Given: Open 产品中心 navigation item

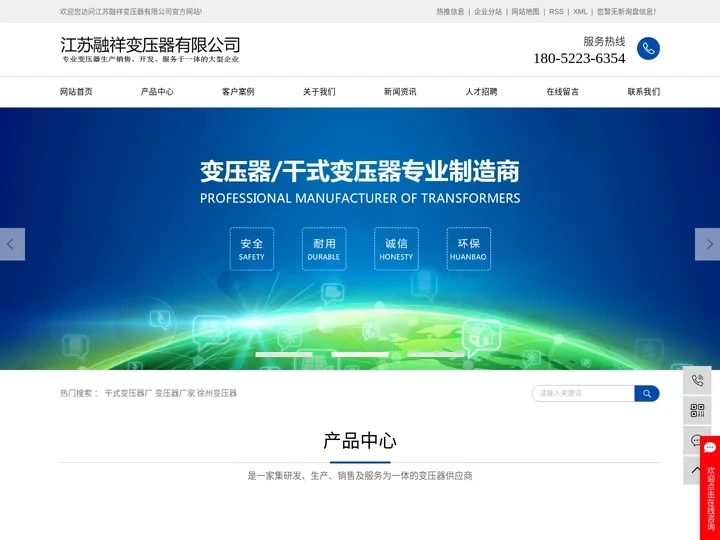Looking at the screenshot, I should [157, 92].
